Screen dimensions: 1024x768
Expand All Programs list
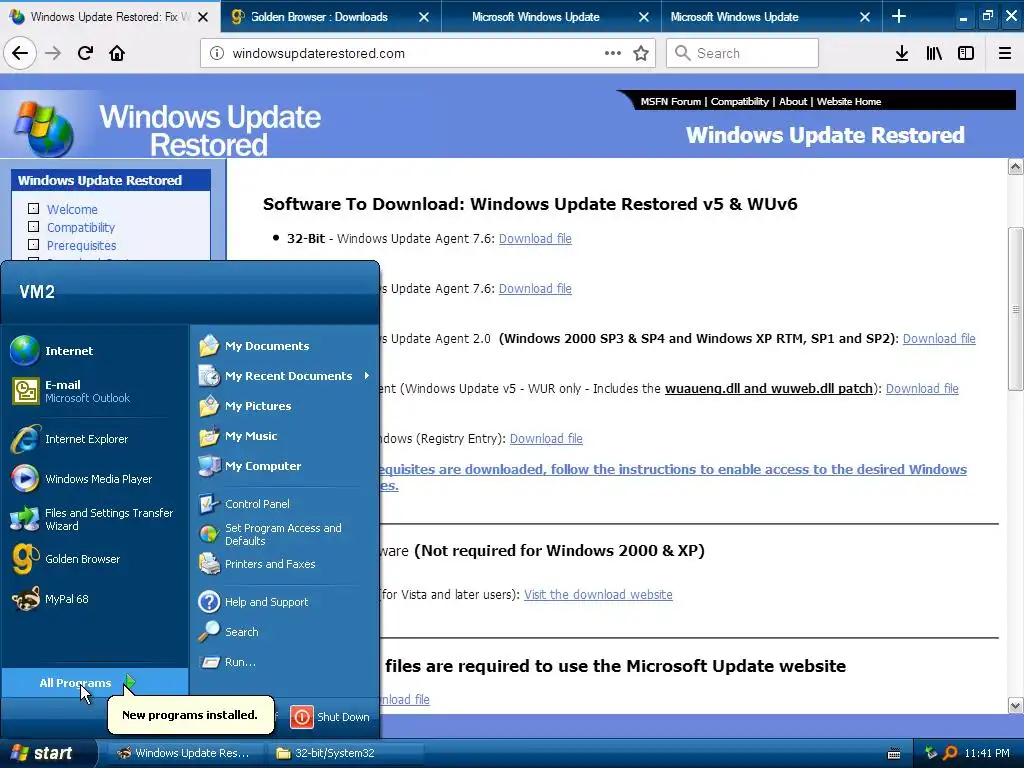tap(95, 682)
